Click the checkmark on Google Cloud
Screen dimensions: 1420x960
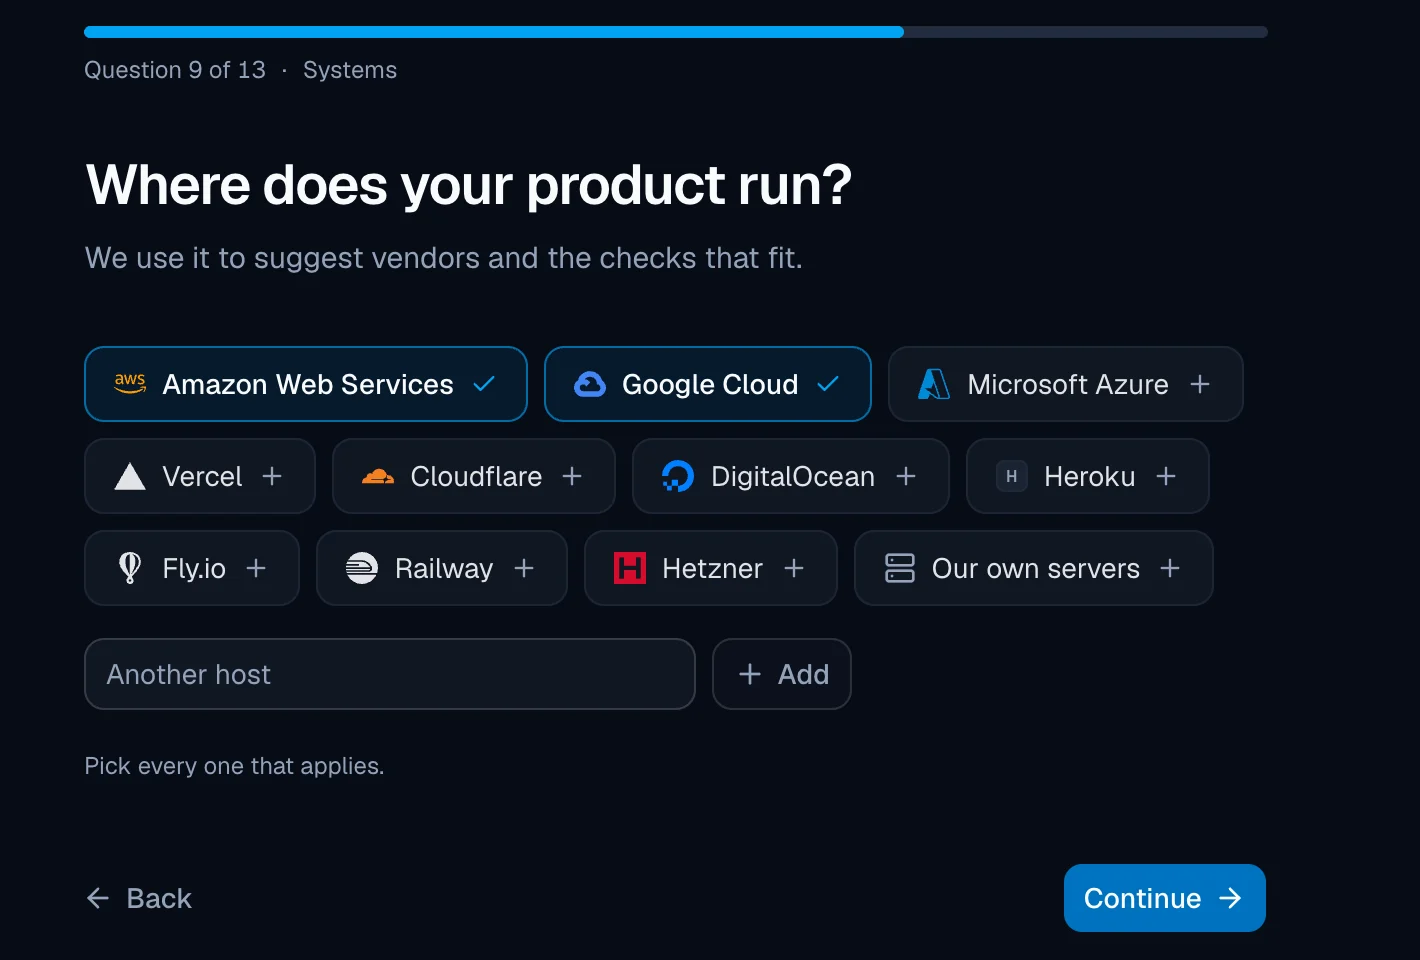(x=828, y=384)
